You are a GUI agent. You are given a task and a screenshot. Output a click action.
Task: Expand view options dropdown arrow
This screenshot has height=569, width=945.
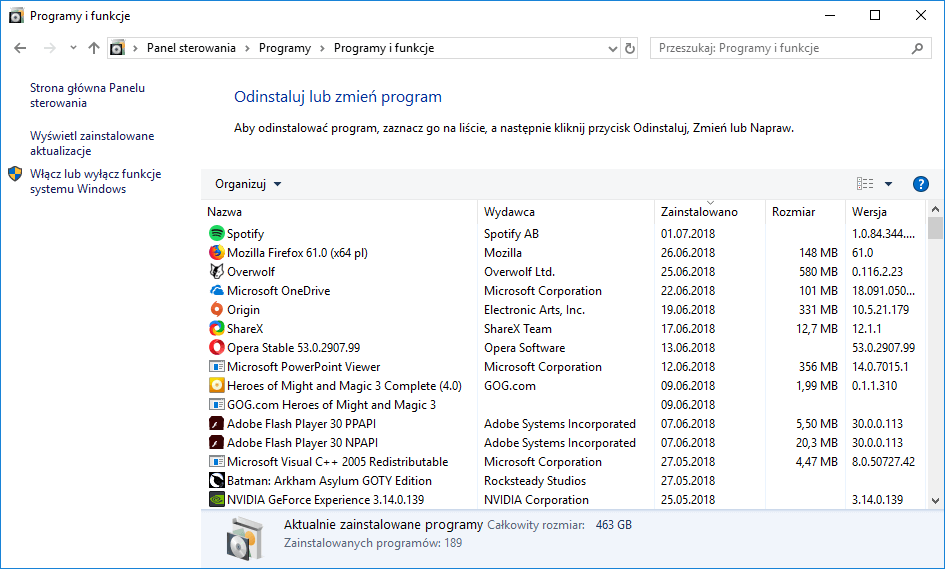888,184
